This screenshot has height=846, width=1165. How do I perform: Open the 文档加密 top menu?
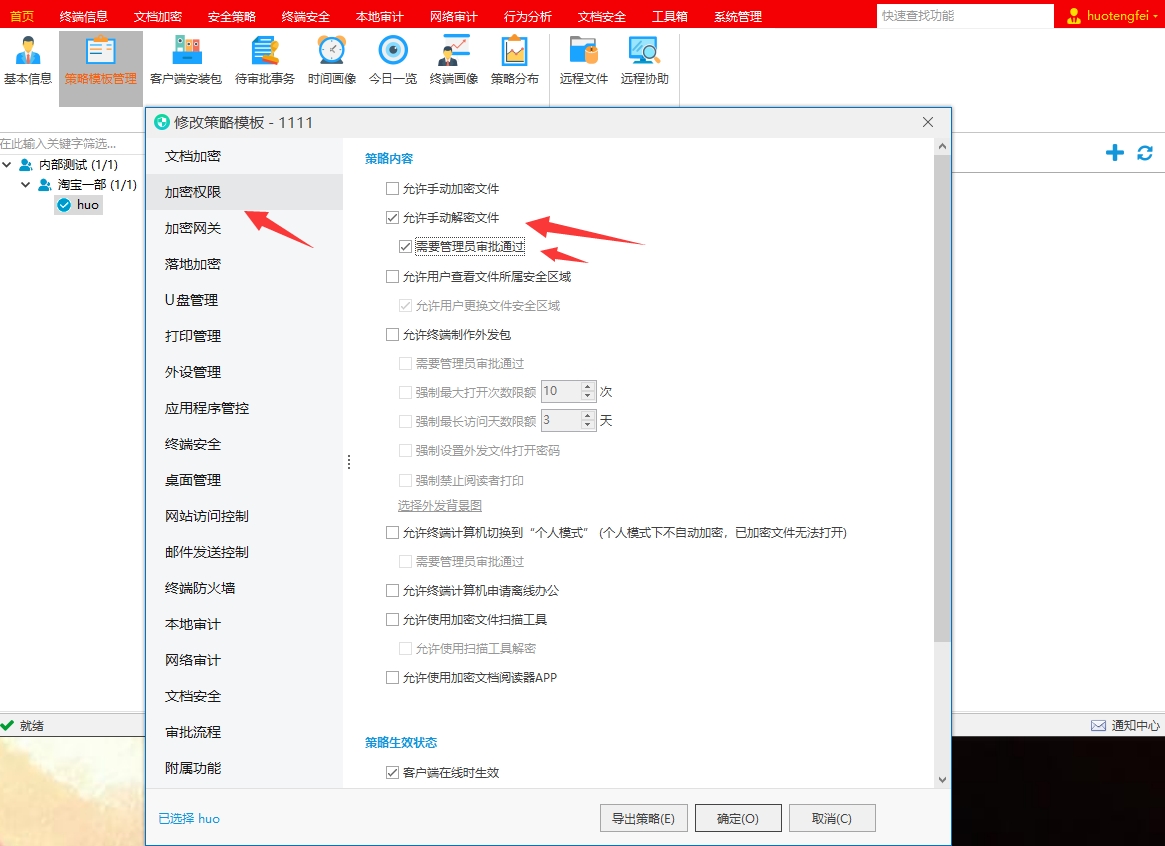(x=158, y=16)
